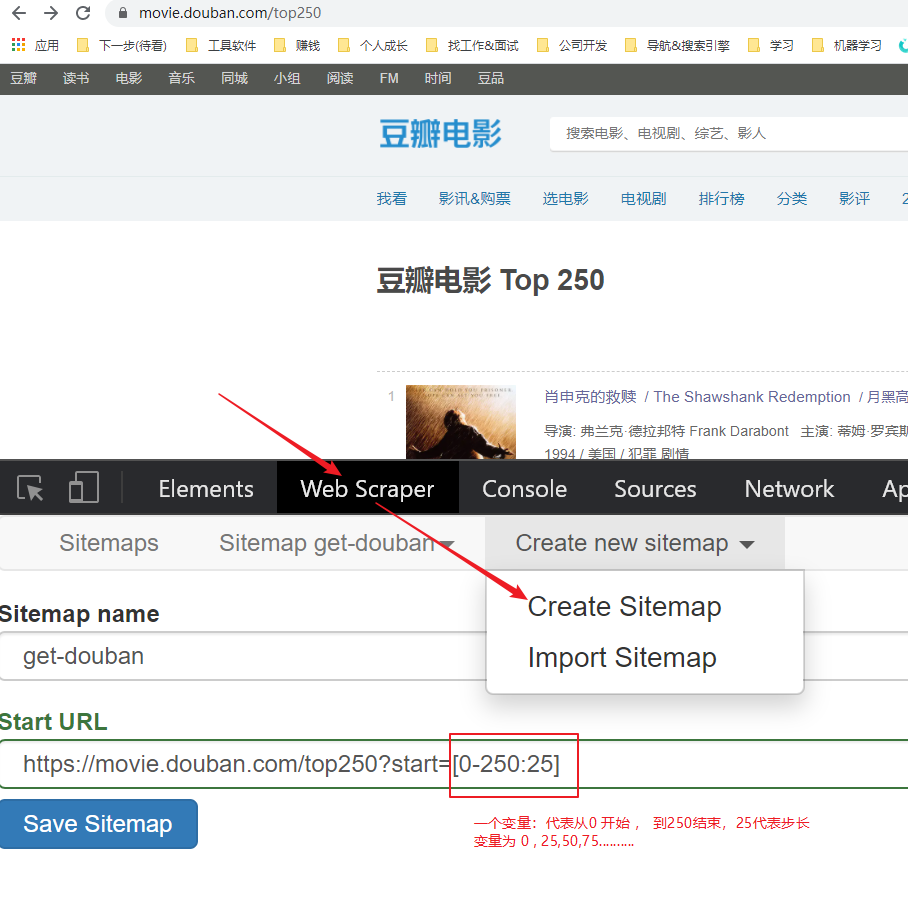The height and width of the screenshot is (909, 908).
Task: Open the apps grid icon in bookmarks bar
Action: click(19, 45)
